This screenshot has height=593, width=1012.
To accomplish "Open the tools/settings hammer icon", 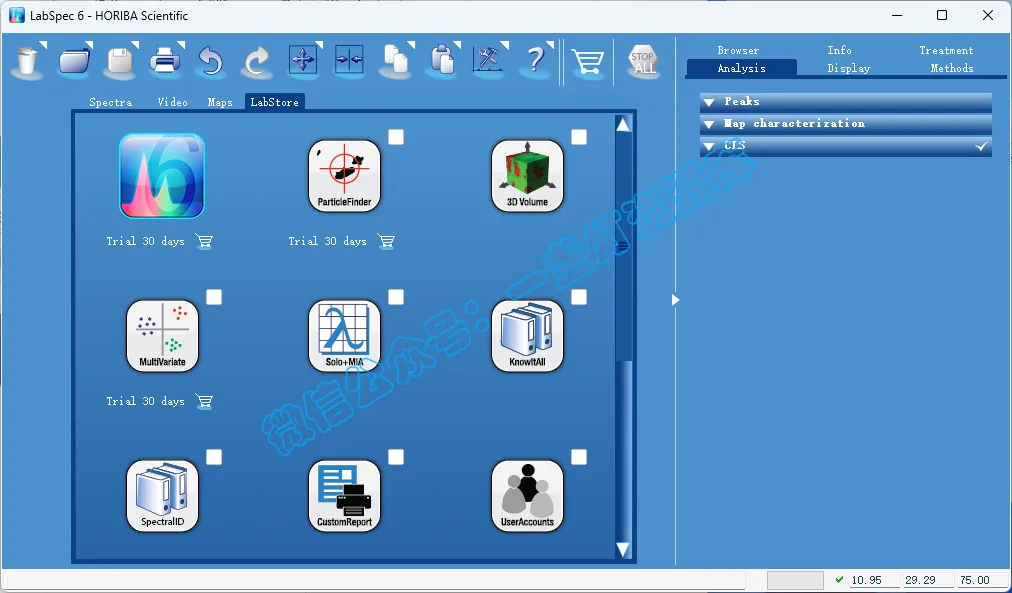I will pyautogui.click(x=489, y=62).
